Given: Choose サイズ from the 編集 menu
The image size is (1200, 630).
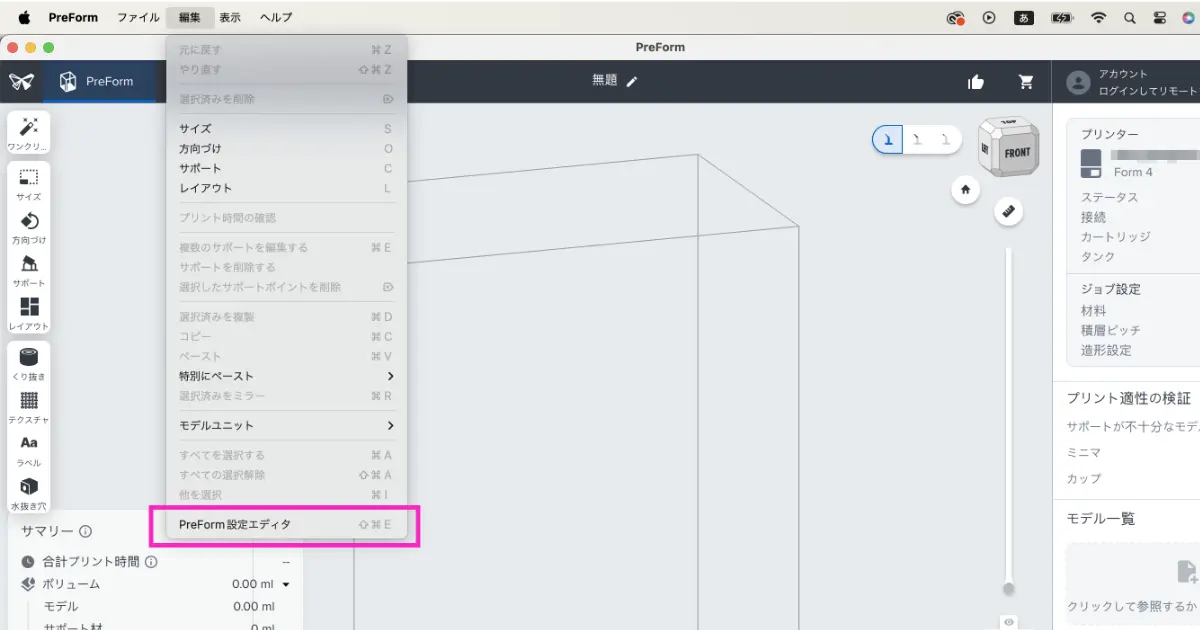Looking at the screenshot, I should 286,129.
